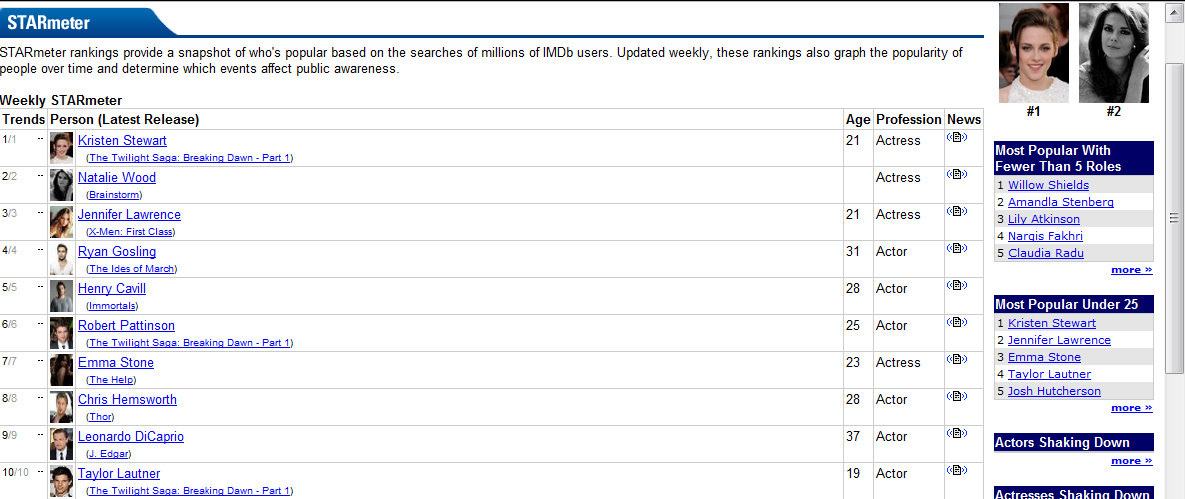This screenshot has width=1185, height=499.
Task: Click the news icon for Ryan Gosling
Action: point(957,248)
